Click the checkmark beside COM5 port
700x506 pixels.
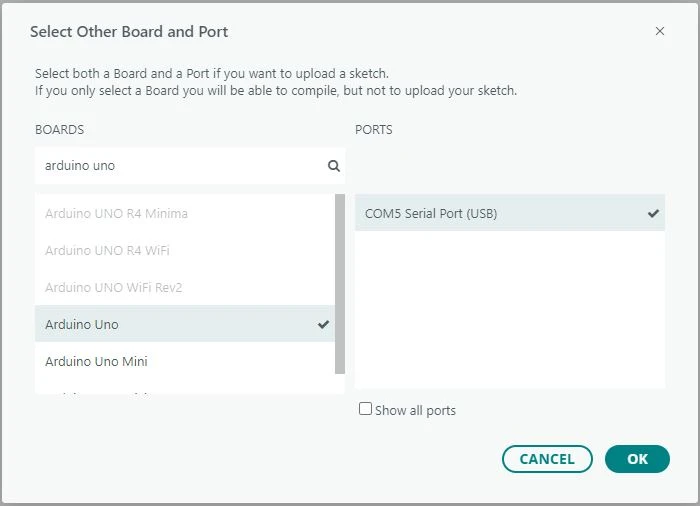click(653, 214)
